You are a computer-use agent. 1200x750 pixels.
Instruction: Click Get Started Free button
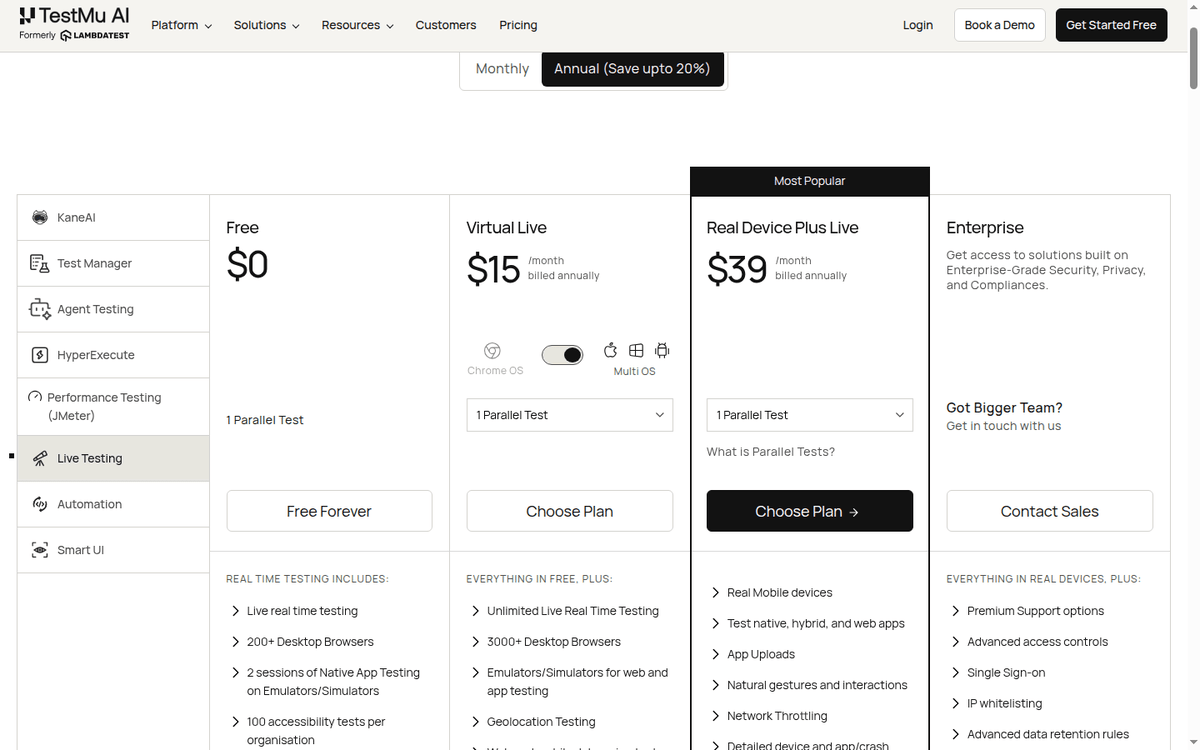(x=1111, y=25)
